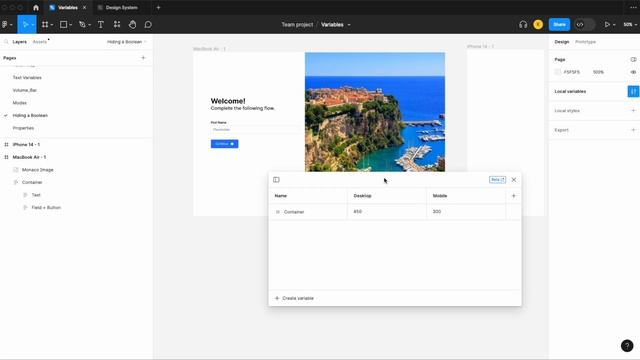Select the Properties page
Viewport: 640px width, 360px height.
pyautogui.click(x=23, y=128)
